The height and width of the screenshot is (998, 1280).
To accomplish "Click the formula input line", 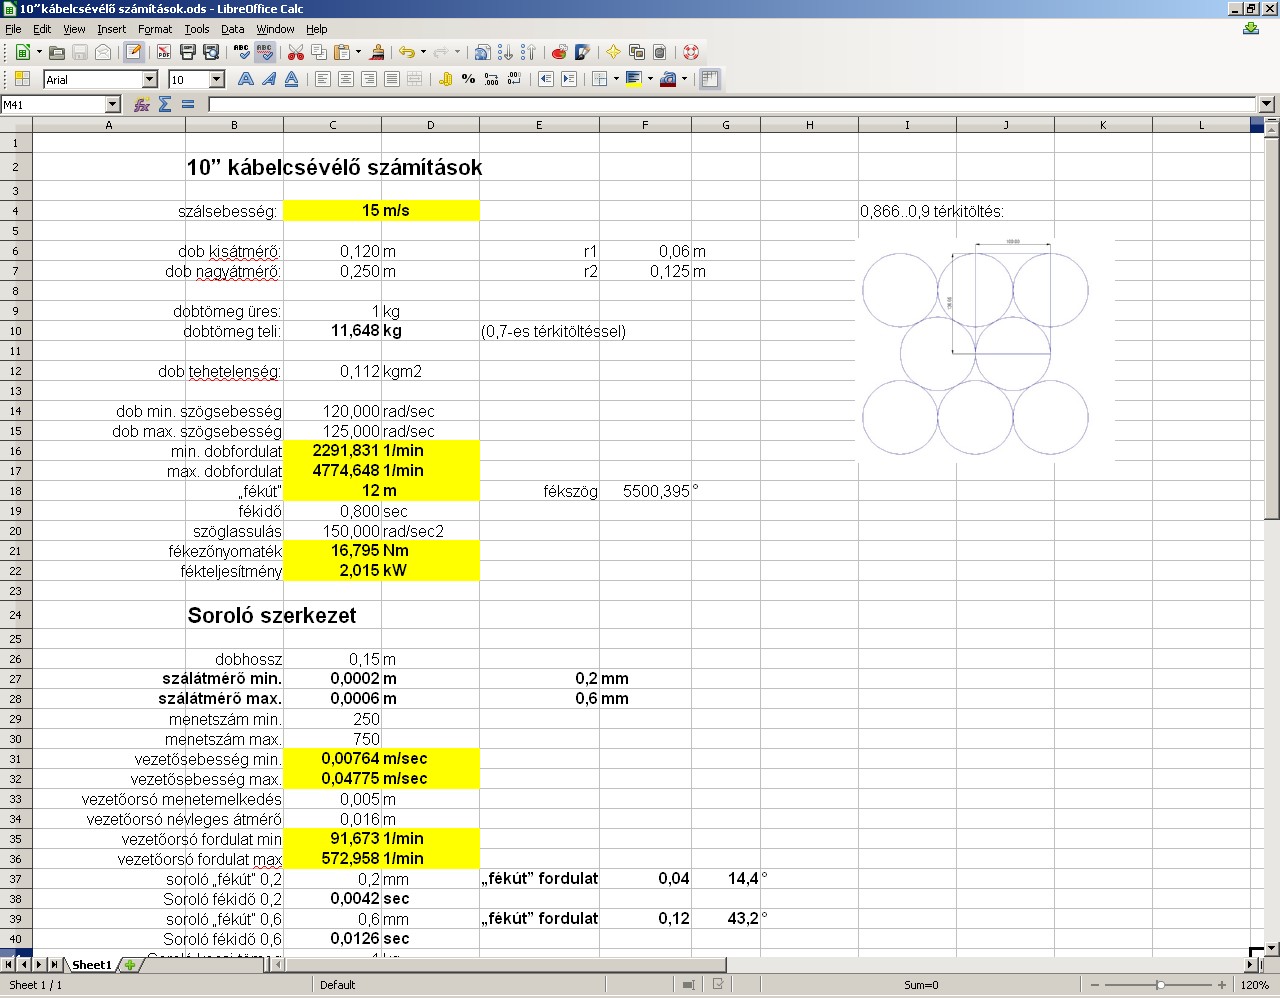I will [730, 104].
